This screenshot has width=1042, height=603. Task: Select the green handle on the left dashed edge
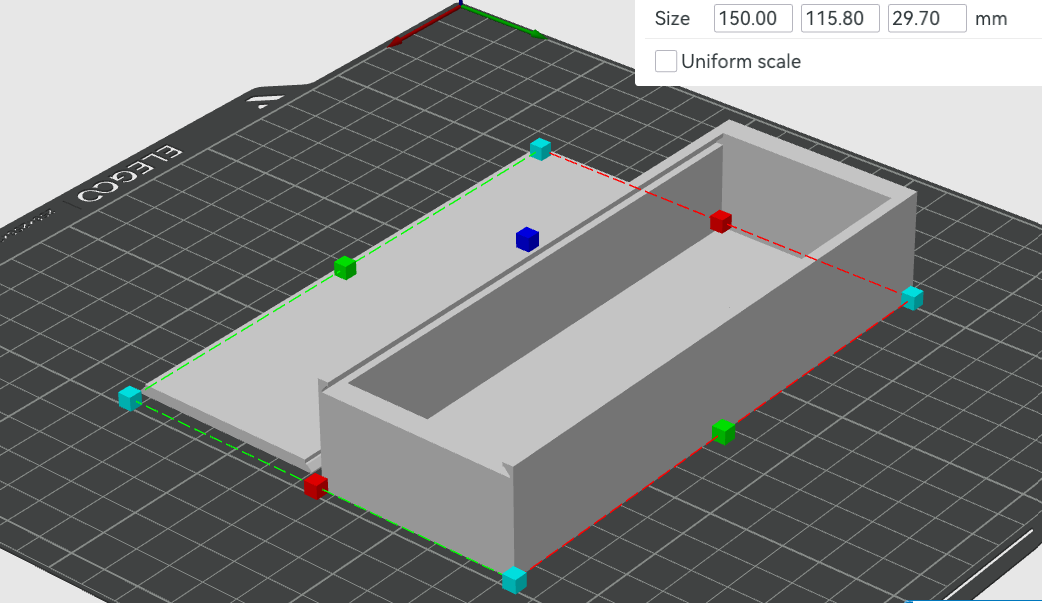coord(345,267)
